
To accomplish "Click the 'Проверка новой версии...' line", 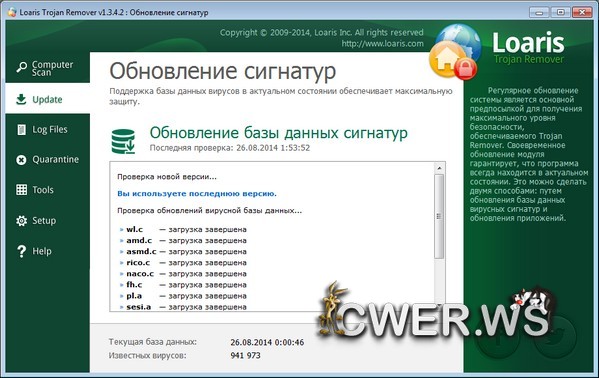I will click(167, 177).
